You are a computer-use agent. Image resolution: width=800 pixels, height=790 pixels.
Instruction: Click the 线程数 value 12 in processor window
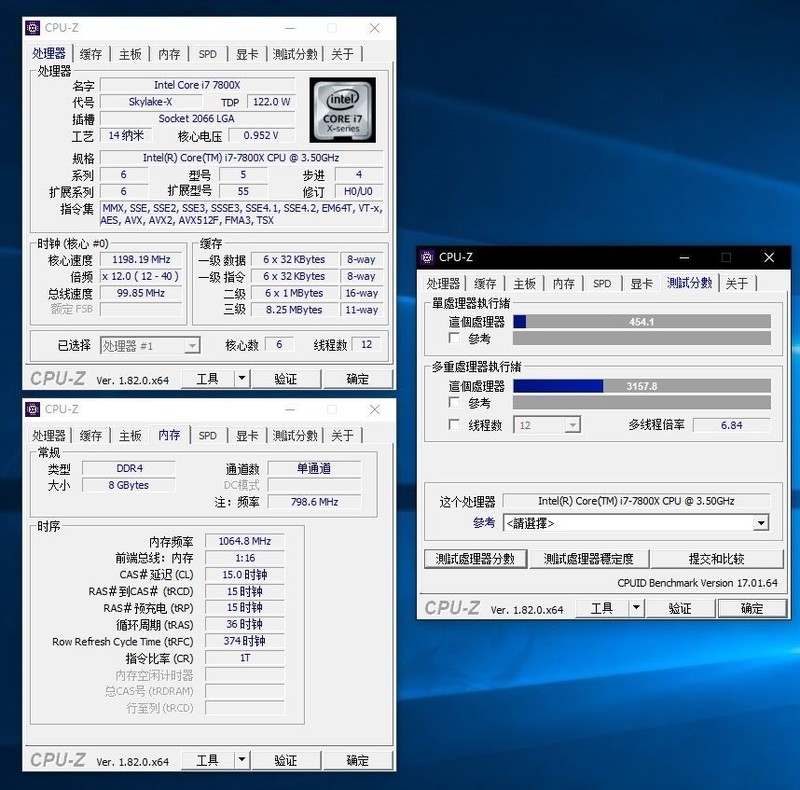tap(367, 344)
